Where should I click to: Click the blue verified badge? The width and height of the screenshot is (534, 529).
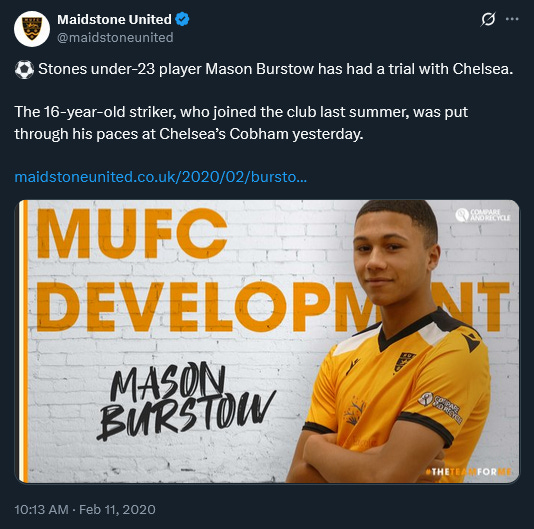[x=182, y=19]
